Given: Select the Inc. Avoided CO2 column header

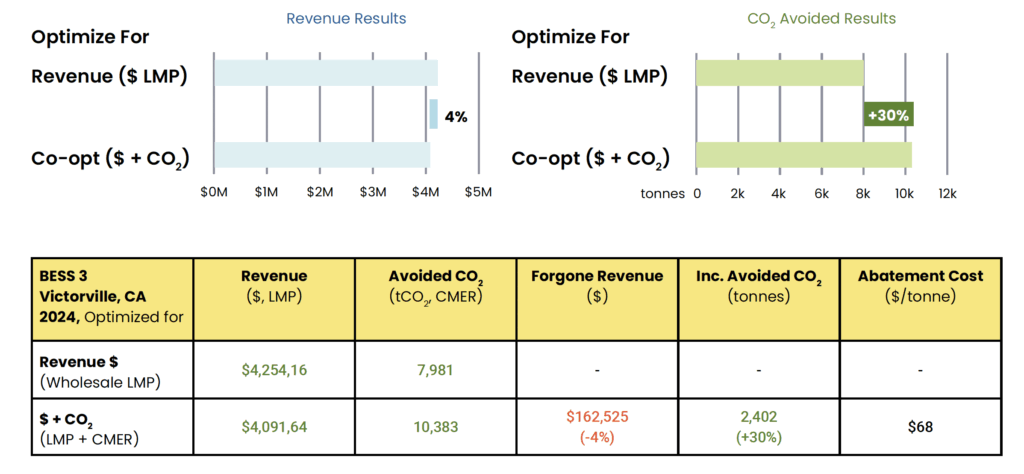Looking at the screenshot, I should pos(758,284).
